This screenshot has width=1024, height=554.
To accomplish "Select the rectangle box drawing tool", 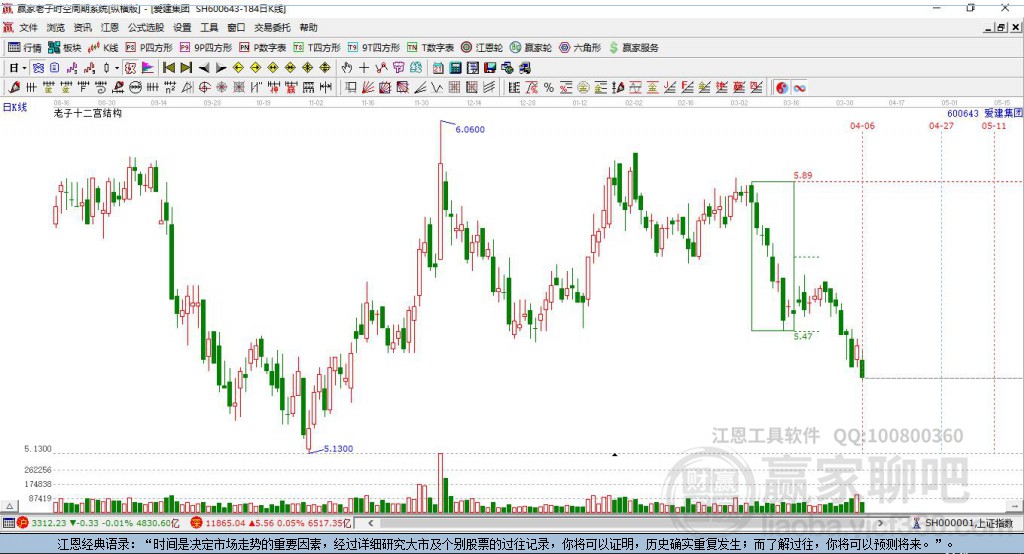I will pos(351,88).
